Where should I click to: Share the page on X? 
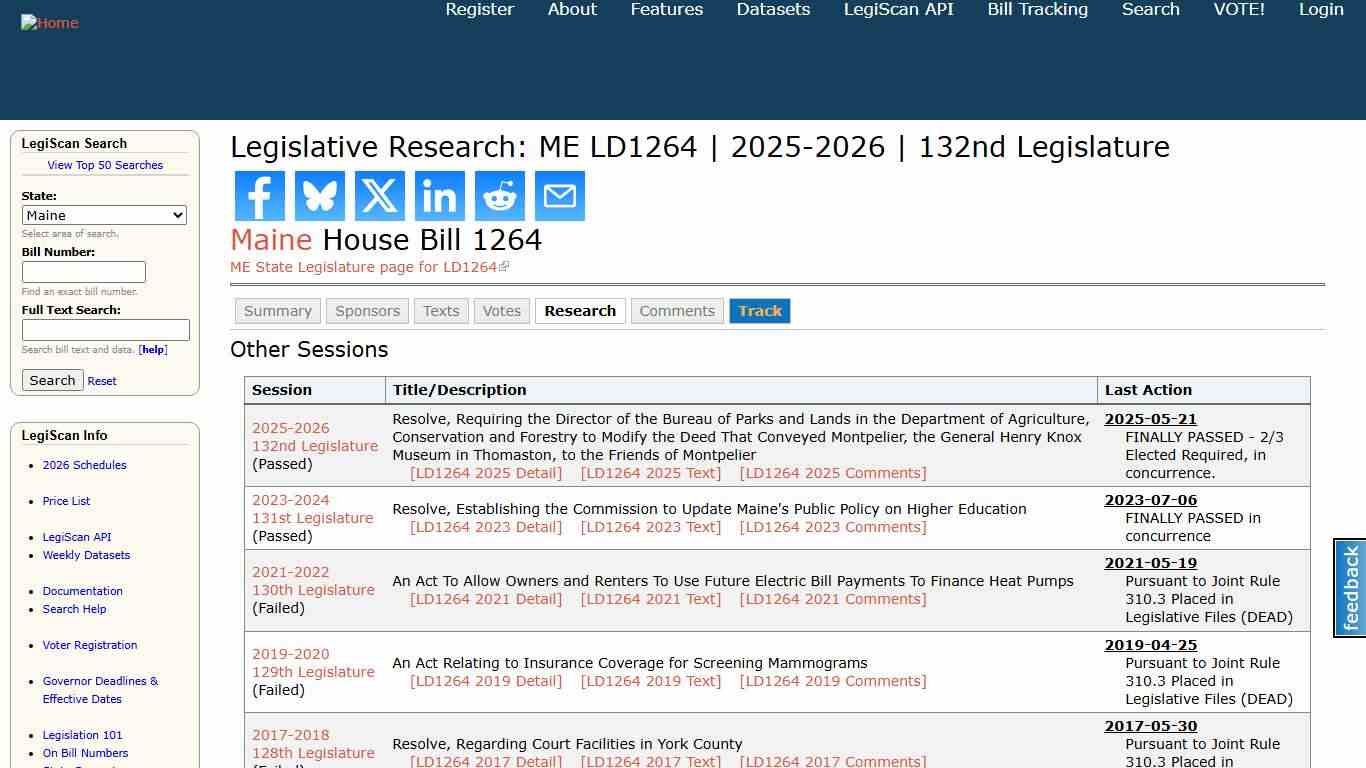pos(379,196)
